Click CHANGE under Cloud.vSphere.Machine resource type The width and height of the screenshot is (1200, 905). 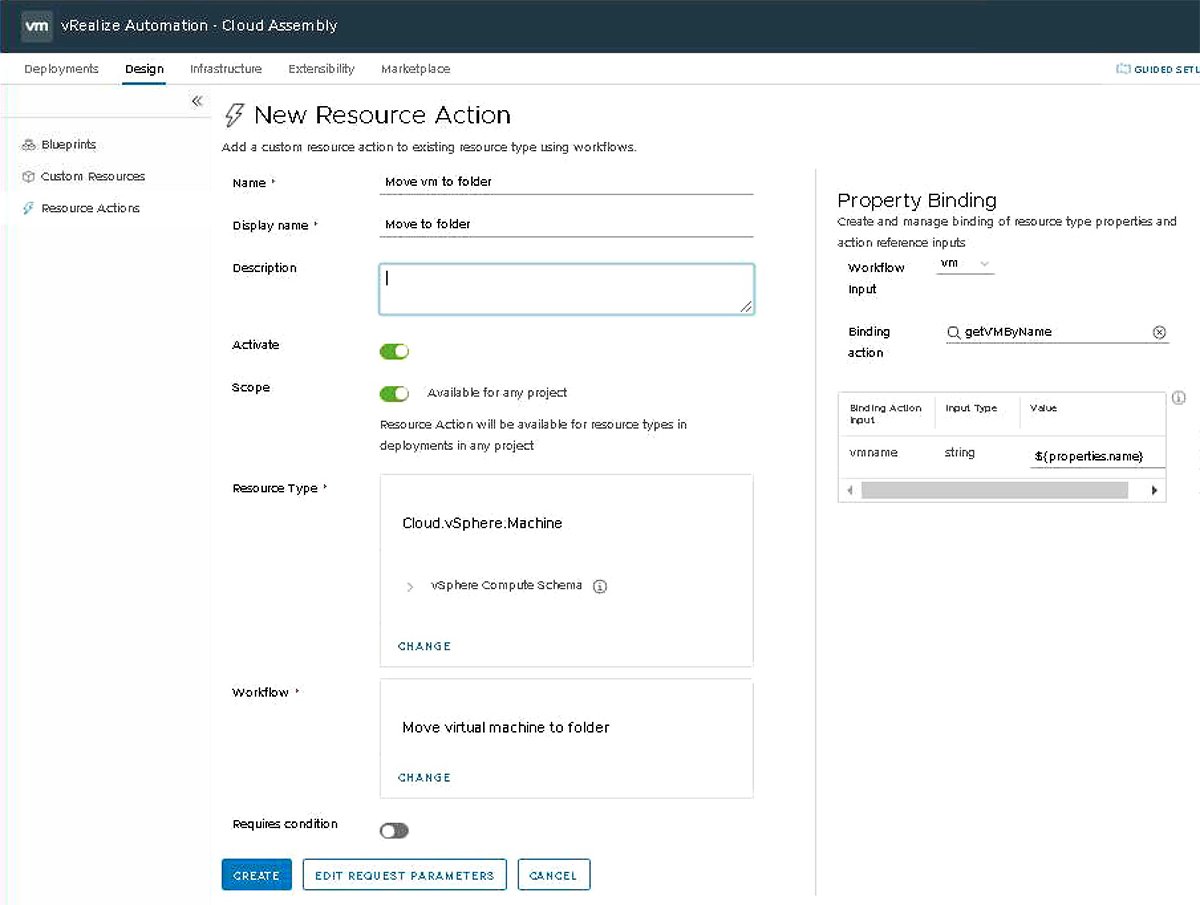pos(424,646)
